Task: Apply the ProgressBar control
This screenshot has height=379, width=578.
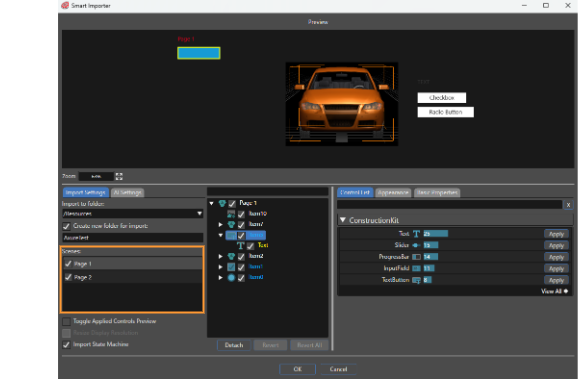Action: pos(556,257)
